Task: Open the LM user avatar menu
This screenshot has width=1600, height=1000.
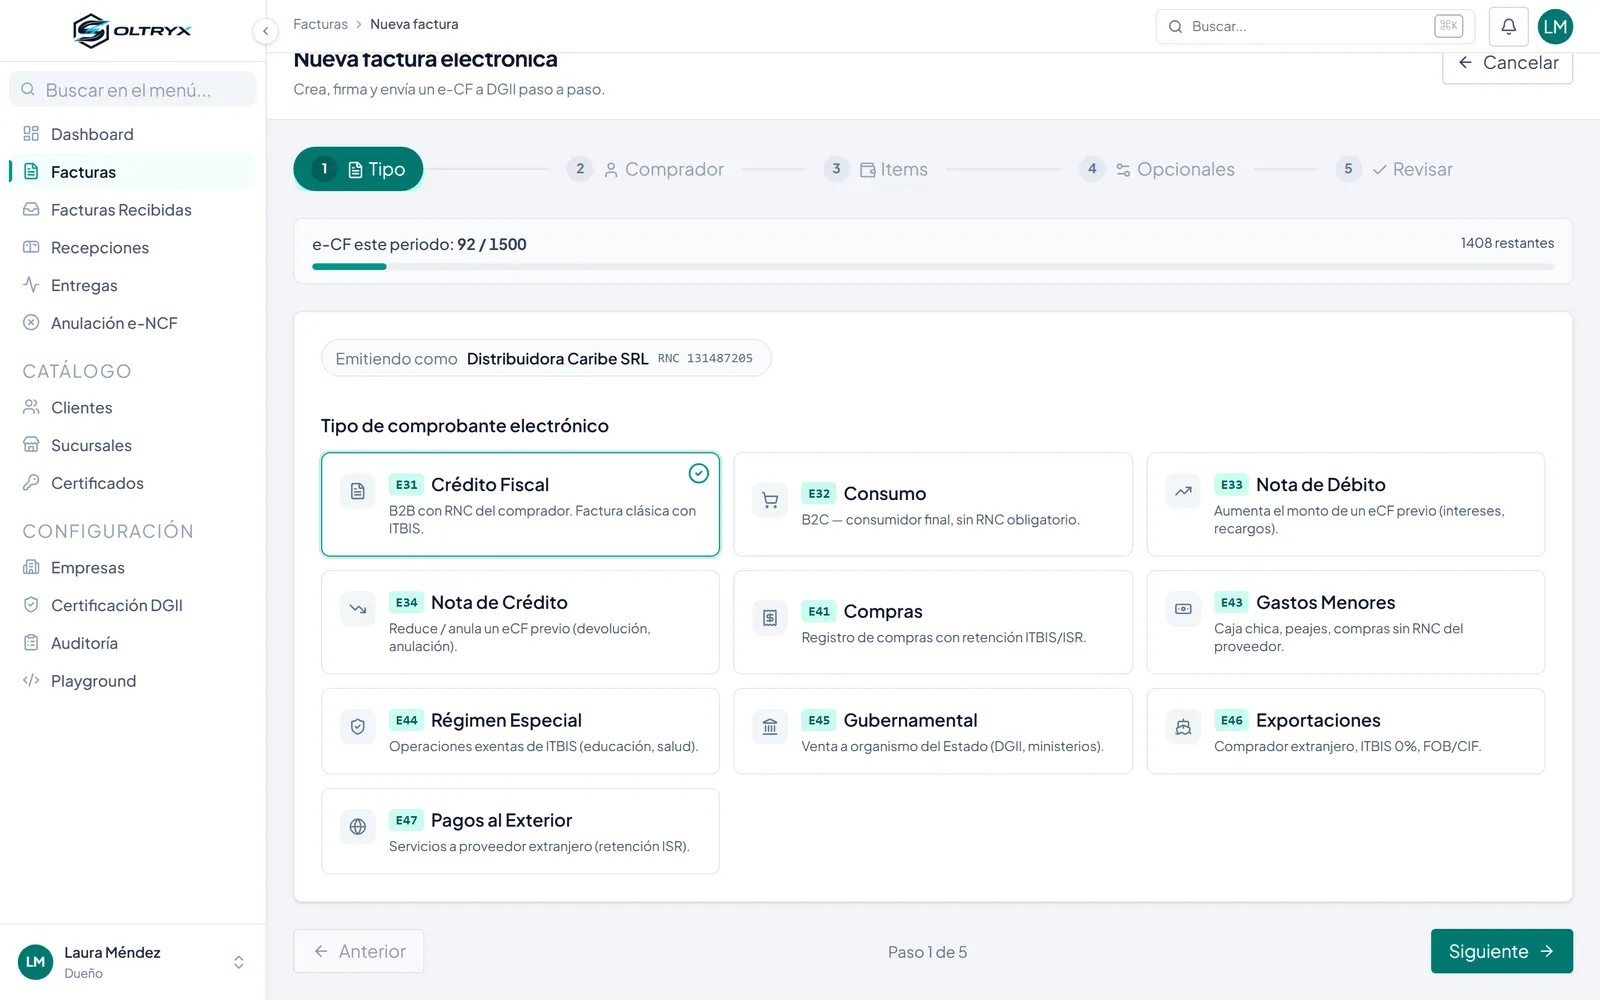Action: pyautogui.click(x=1555, y=27)
